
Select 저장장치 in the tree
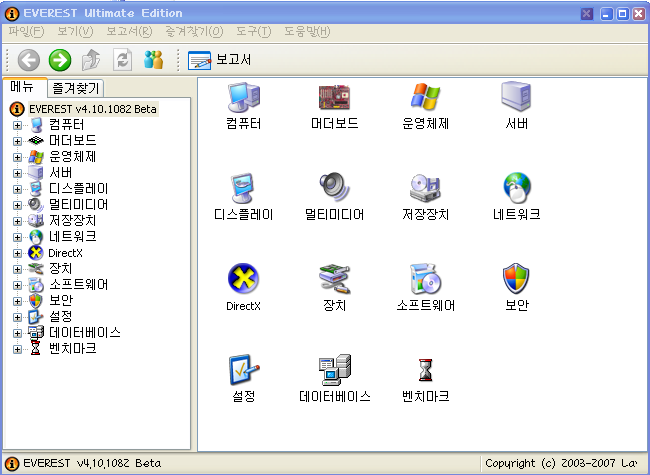pos(73,221)
